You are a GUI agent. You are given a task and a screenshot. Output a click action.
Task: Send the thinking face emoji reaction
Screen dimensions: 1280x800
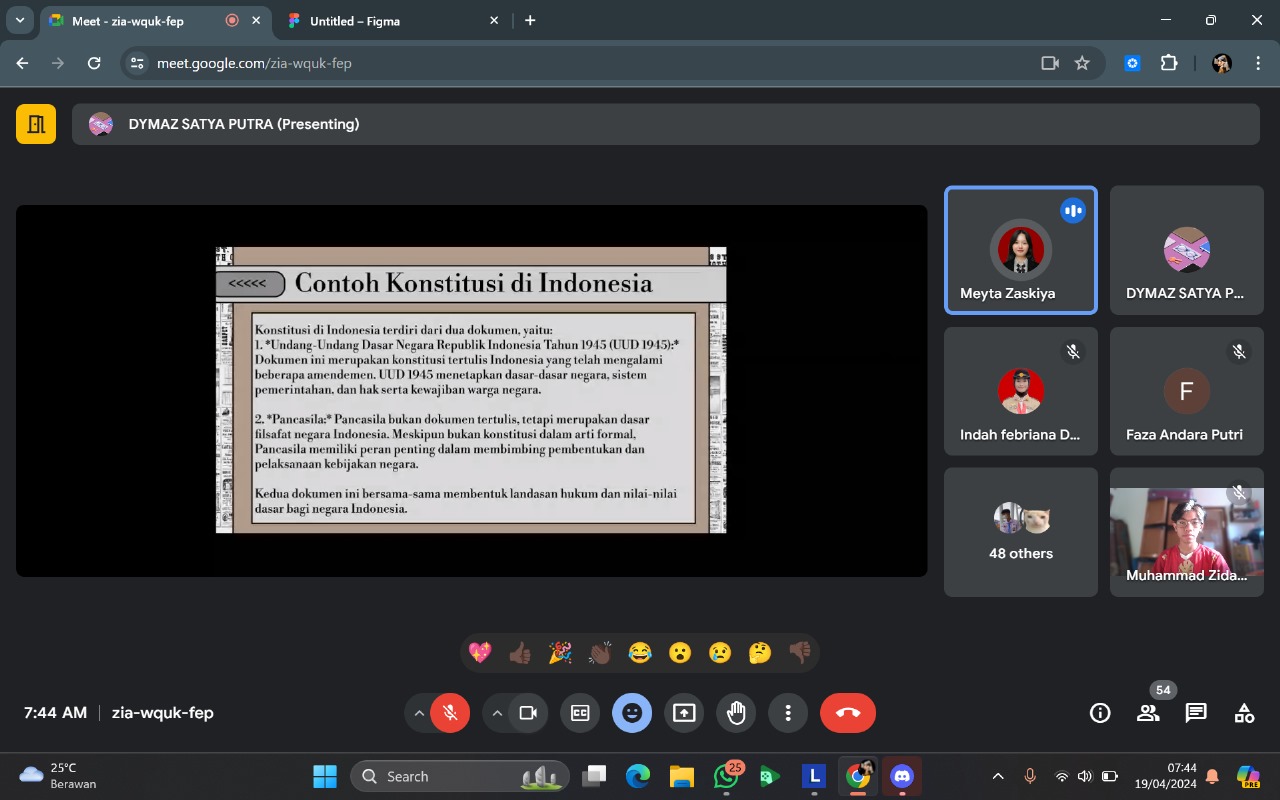click(760, 653)
